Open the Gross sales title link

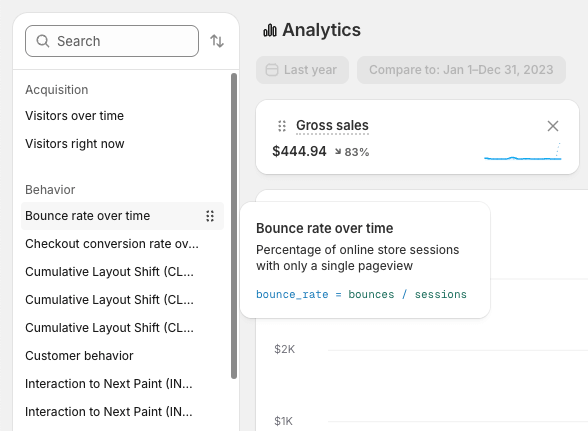[x=332, y=125]
